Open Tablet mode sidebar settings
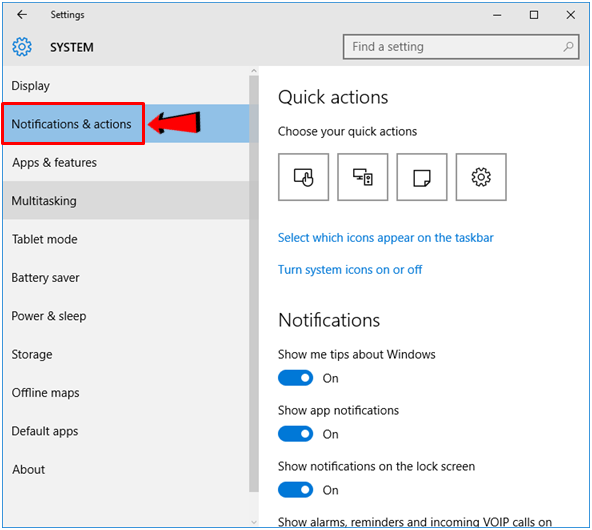592x530 pixels. pos(126,239)
